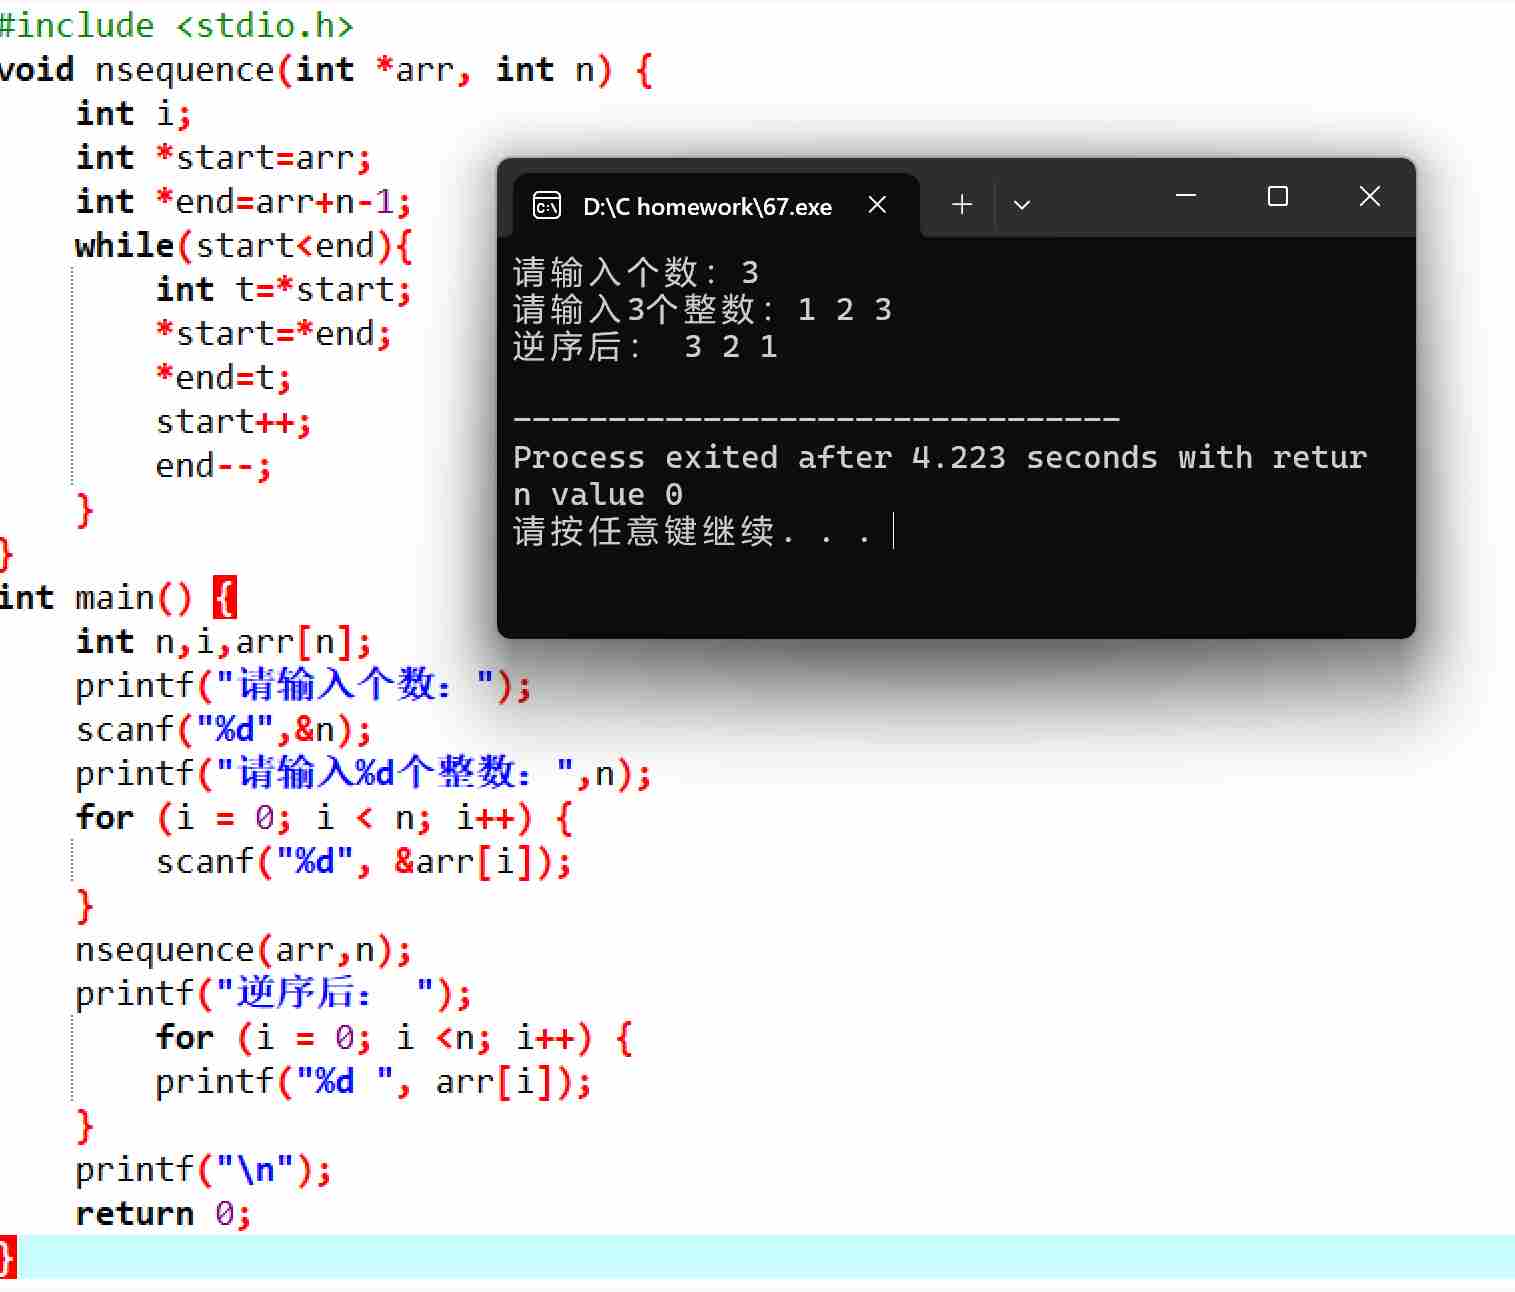Minimize the terminal window
Viewport: 1515px width, 1292px height.
point(1186,196)
